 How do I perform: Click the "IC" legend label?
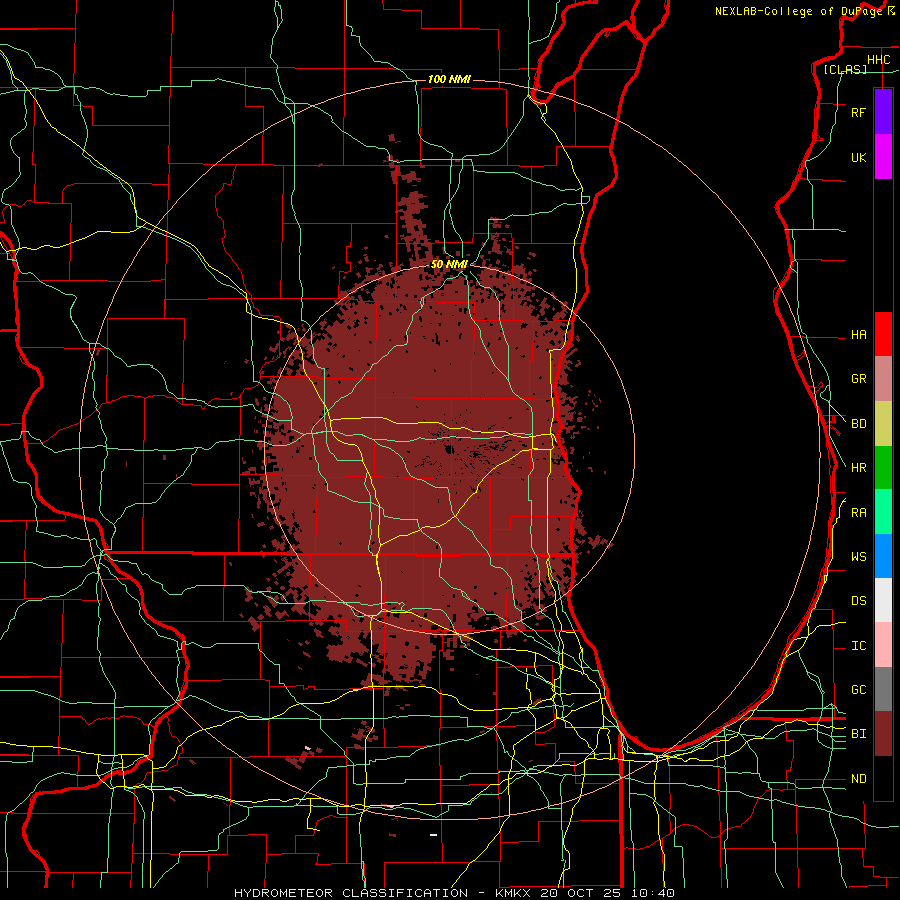click(x=858, y=646)
